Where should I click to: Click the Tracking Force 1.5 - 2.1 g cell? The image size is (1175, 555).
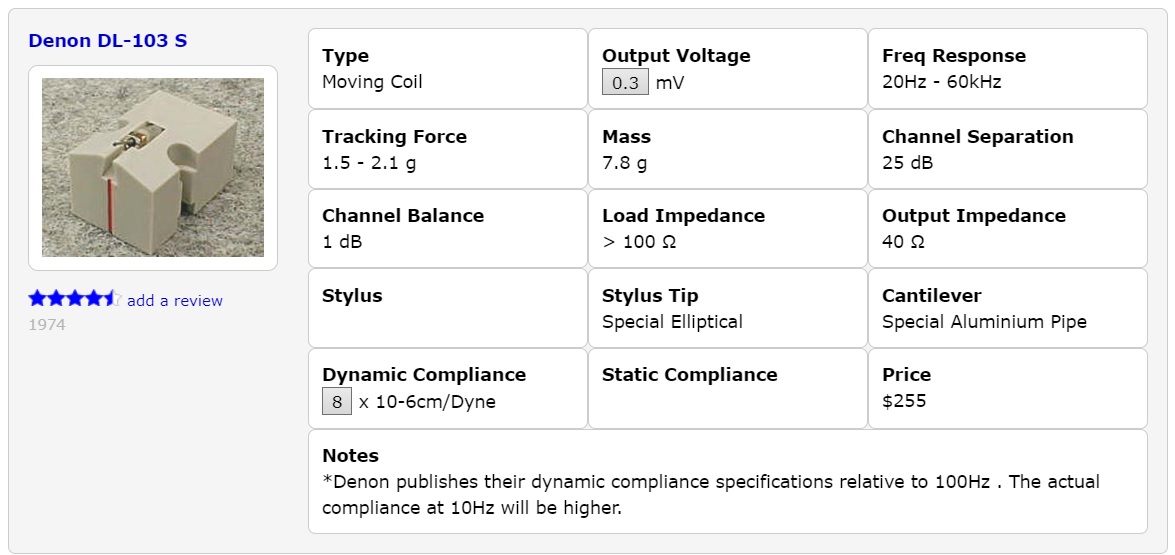tap(447, 149)
